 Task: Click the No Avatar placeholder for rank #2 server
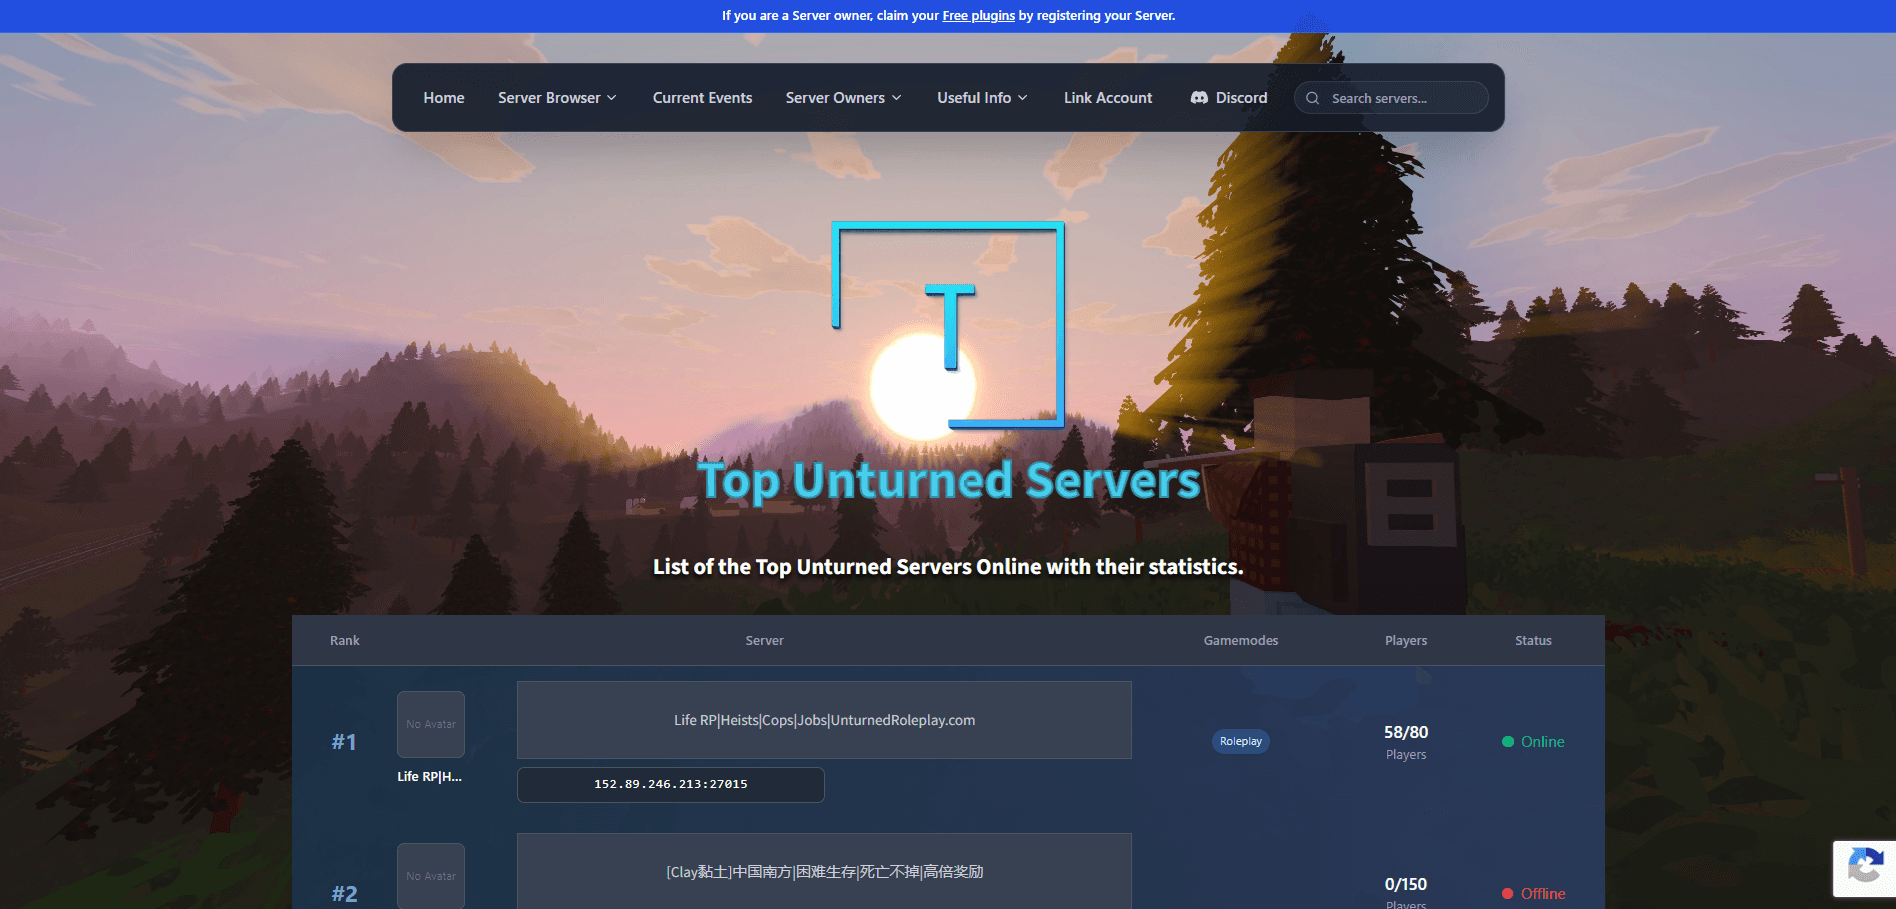point(430,875)
